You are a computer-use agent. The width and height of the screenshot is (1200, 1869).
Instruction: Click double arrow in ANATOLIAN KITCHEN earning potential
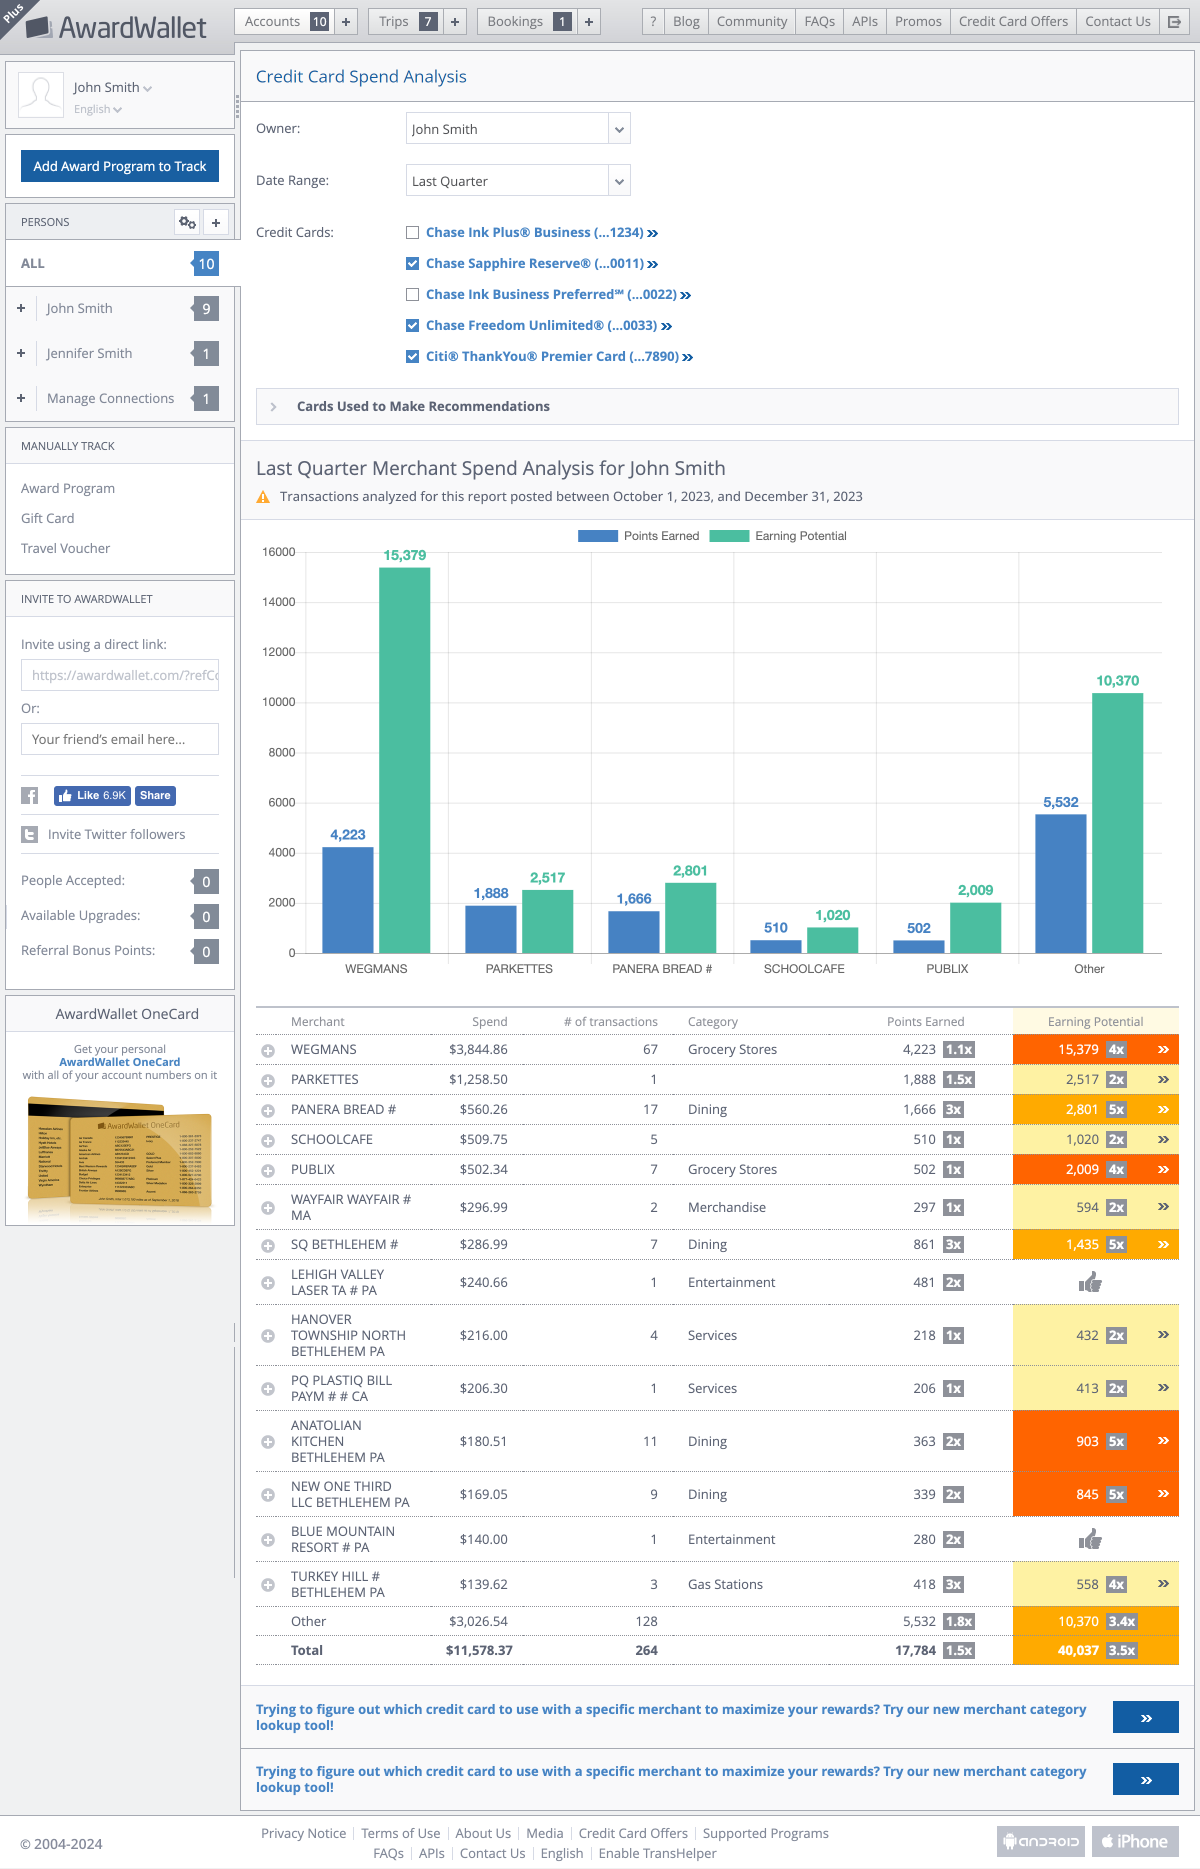[1163, 1441]
